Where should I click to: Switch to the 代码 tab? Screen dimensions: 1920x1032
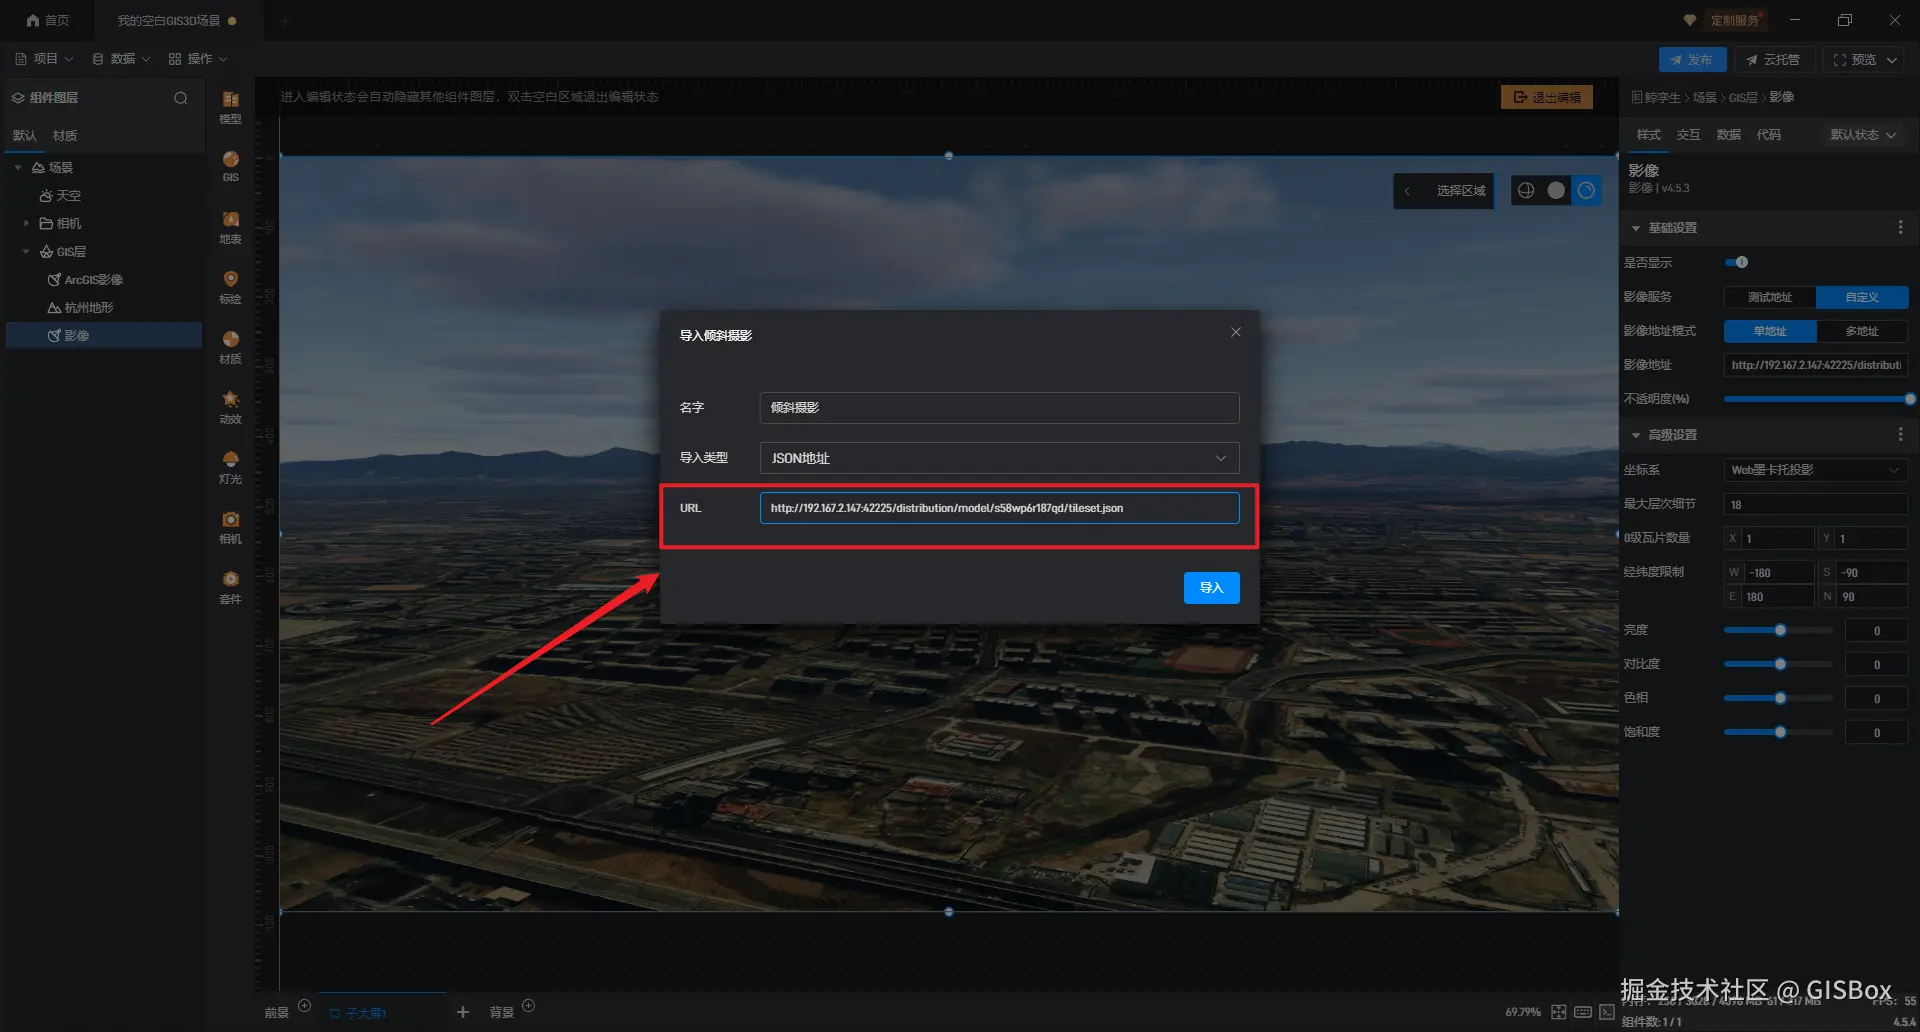[1769, 135]
